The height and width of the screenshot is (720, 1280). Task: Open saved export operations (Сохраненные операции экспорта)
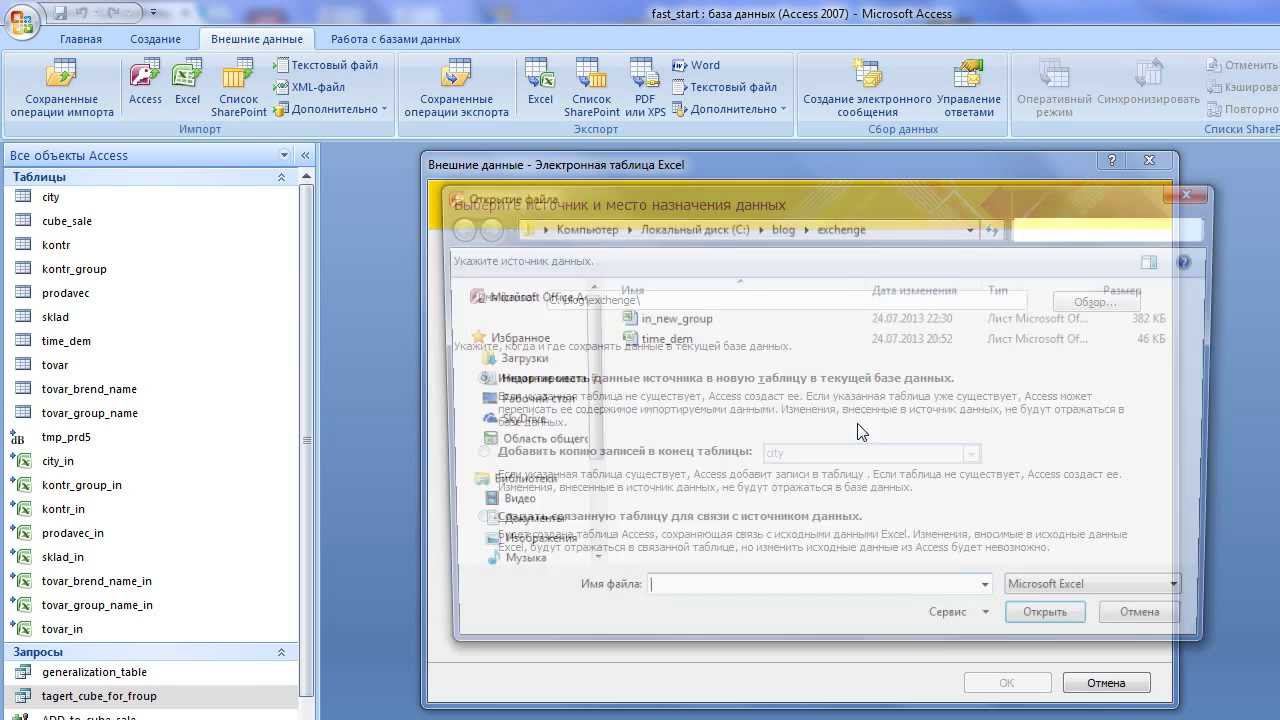click(x=457, y=89)
